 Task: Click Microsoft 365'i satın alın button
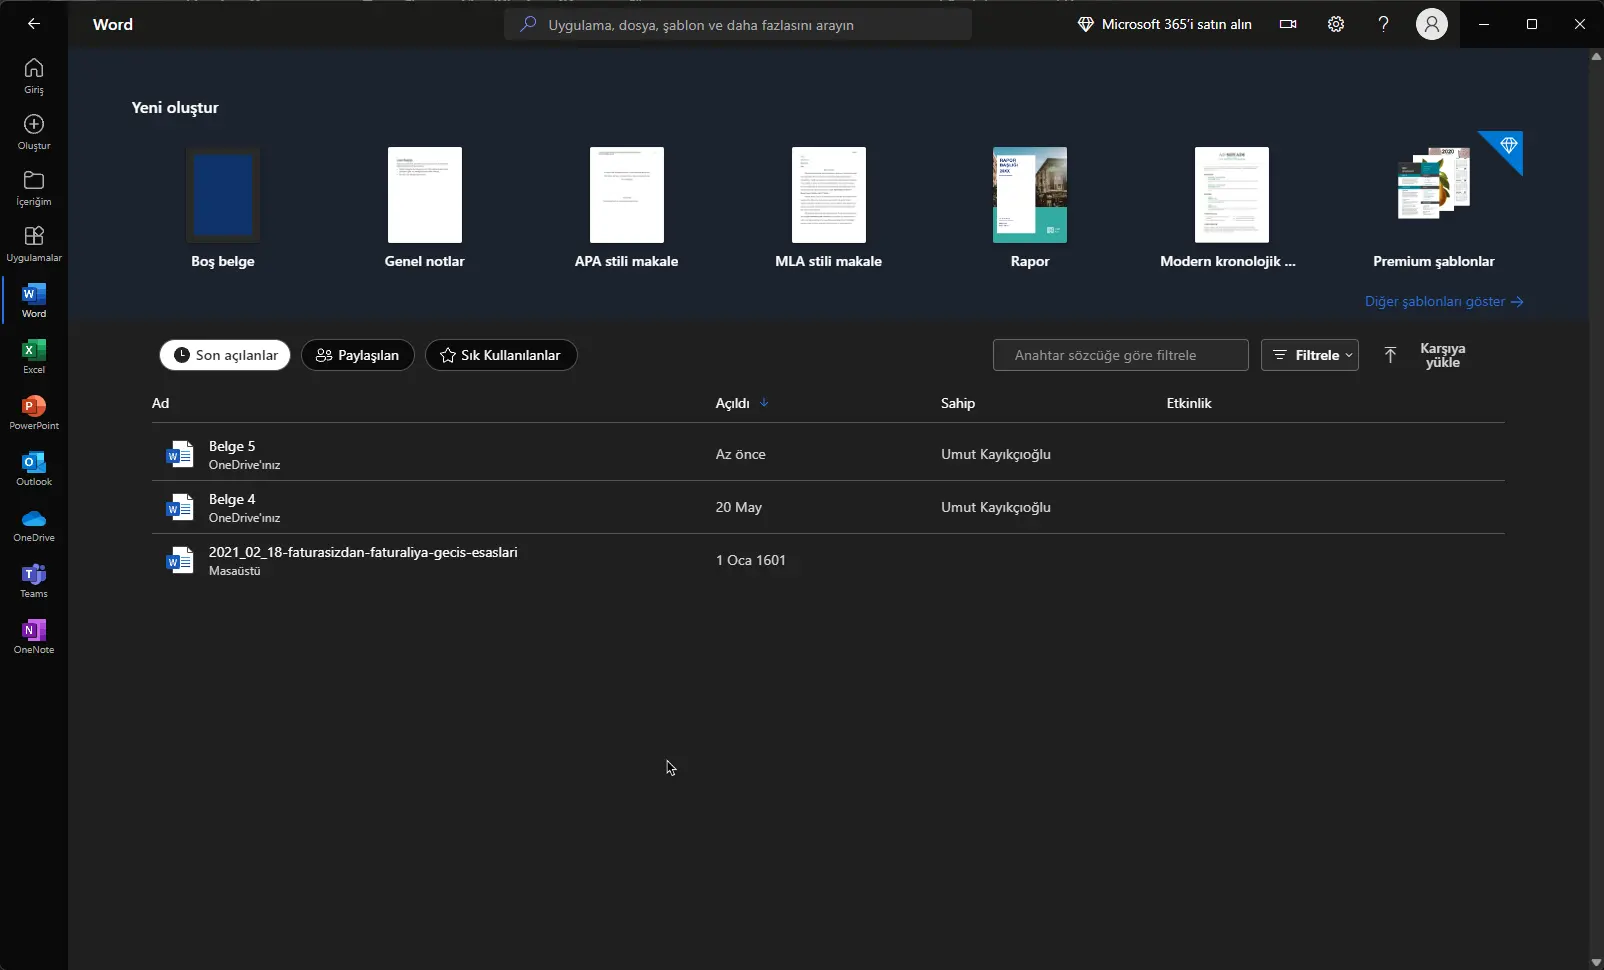[1165, 24]
